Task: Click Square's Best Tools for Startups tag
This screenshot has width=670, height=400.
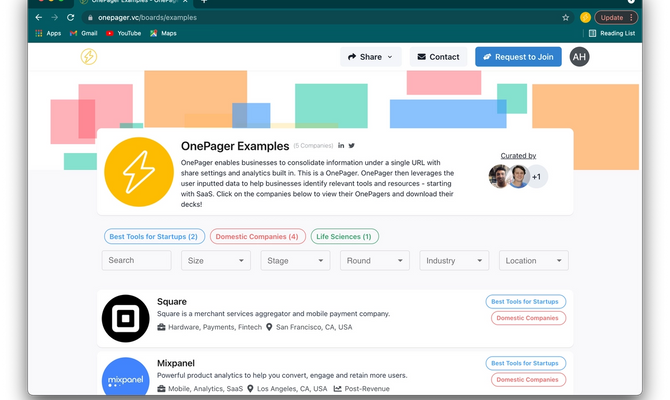Action: 526,301
